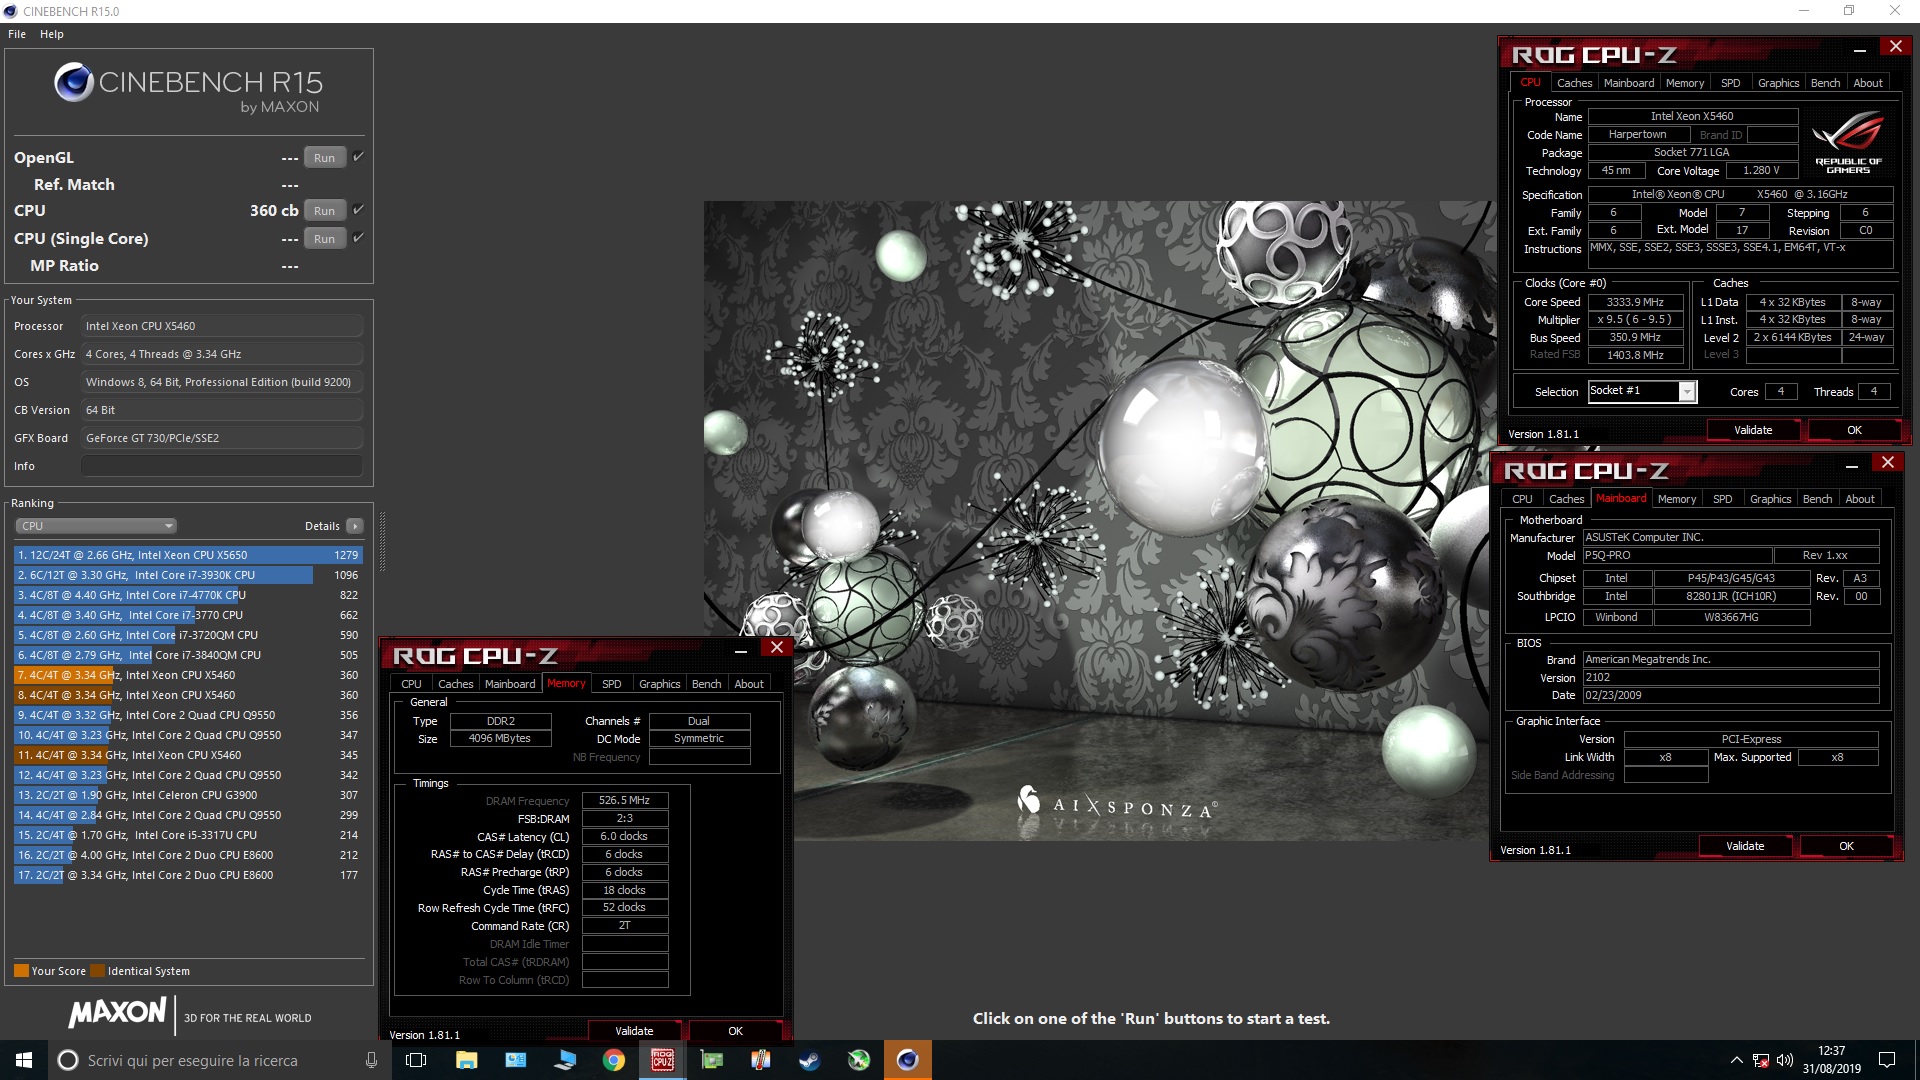Toggle the CPU Single Core checkbox

pos(358,238)
